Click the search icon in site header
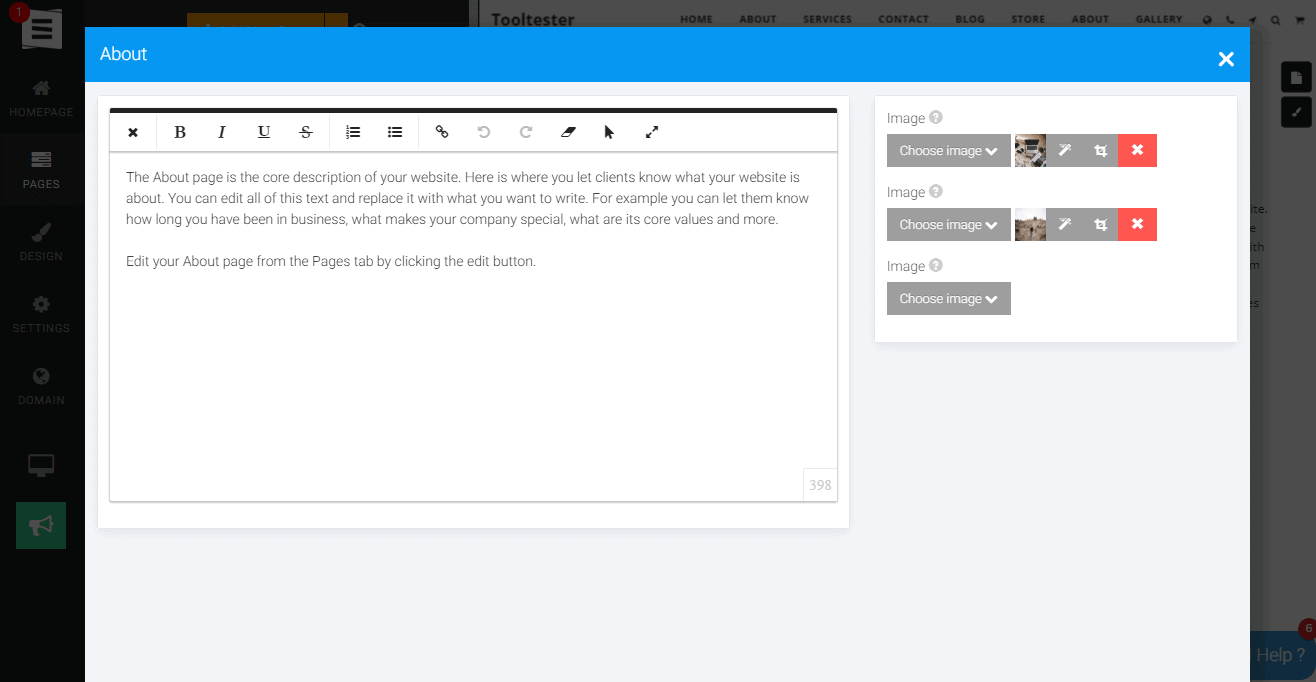Viewport: 1316px width, 682px height. point(1275,19)
